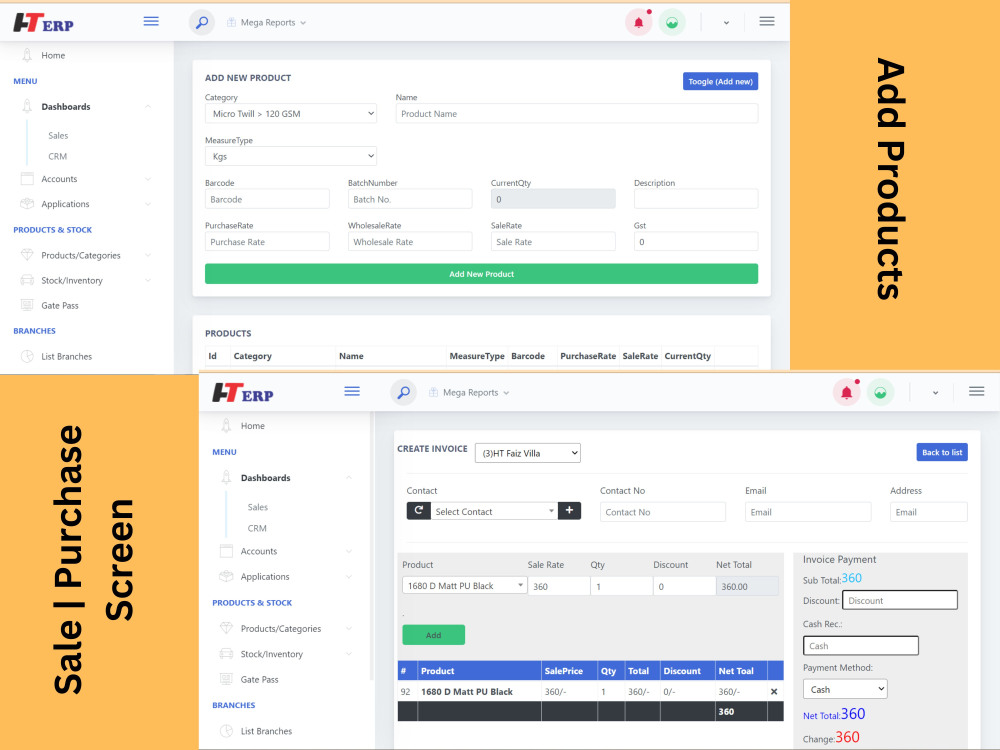1000x750 pixels.
Task: Click Category column header in Products table
Action: [x=253, y=356]
